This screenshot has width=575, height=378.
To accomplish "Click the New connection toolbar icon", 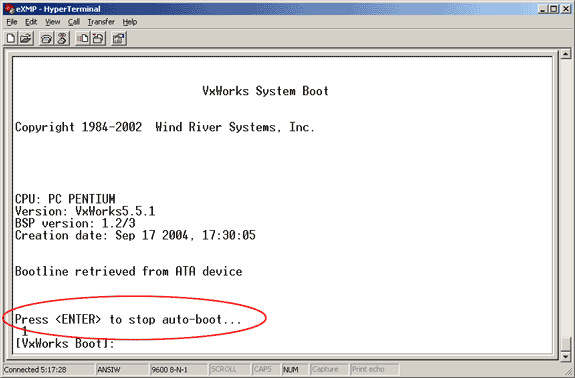I will click(x=11, y=38).
